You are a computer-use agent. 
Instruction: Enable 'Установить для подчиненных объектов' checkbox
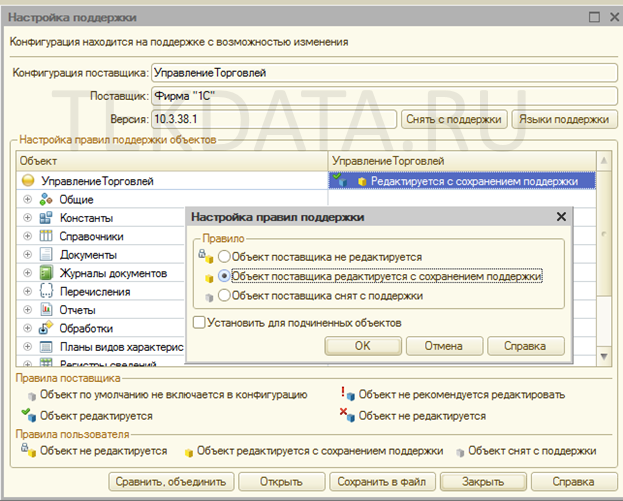tap(199, 322)
